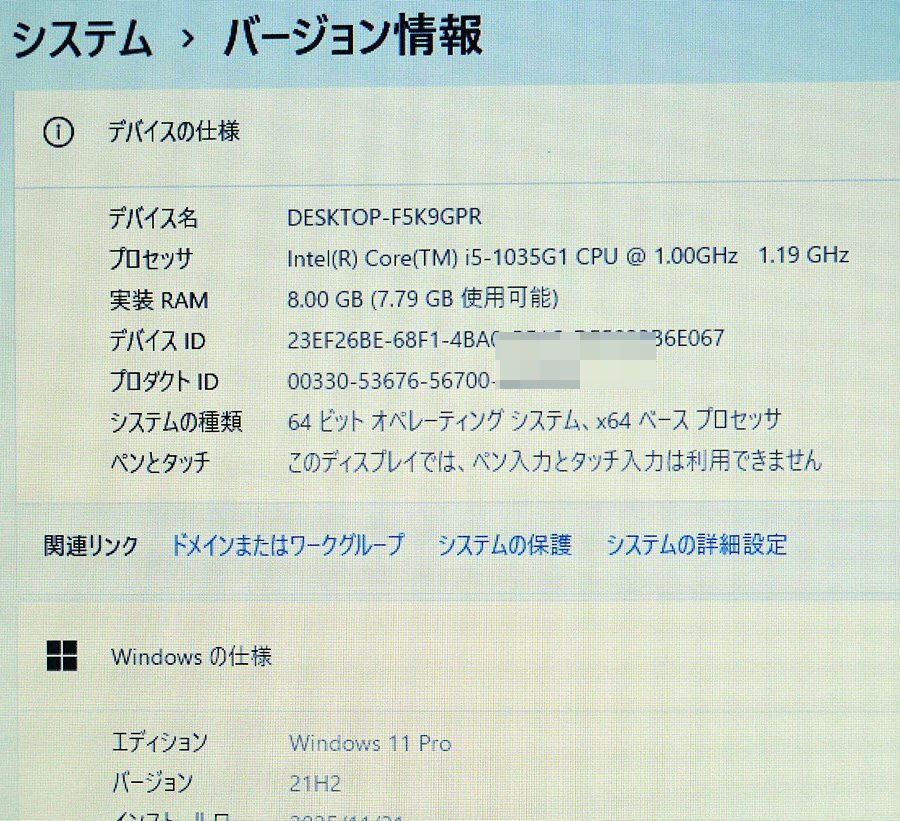Click the 実装 RAM label
The width and height of the screenshot is (900, 821).
[x=159, y=300]
